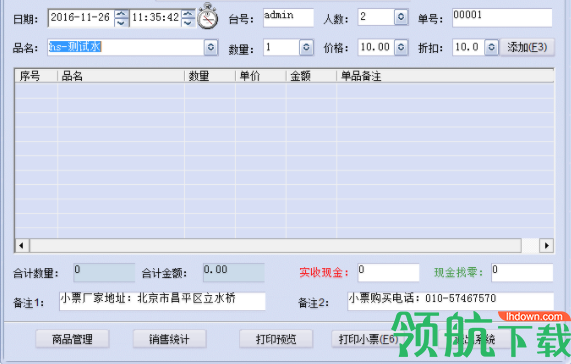Click the 折扣 field 10.0
Image resolution: width=571 pixels, height=364 pixels.
(x=469, y=47)
